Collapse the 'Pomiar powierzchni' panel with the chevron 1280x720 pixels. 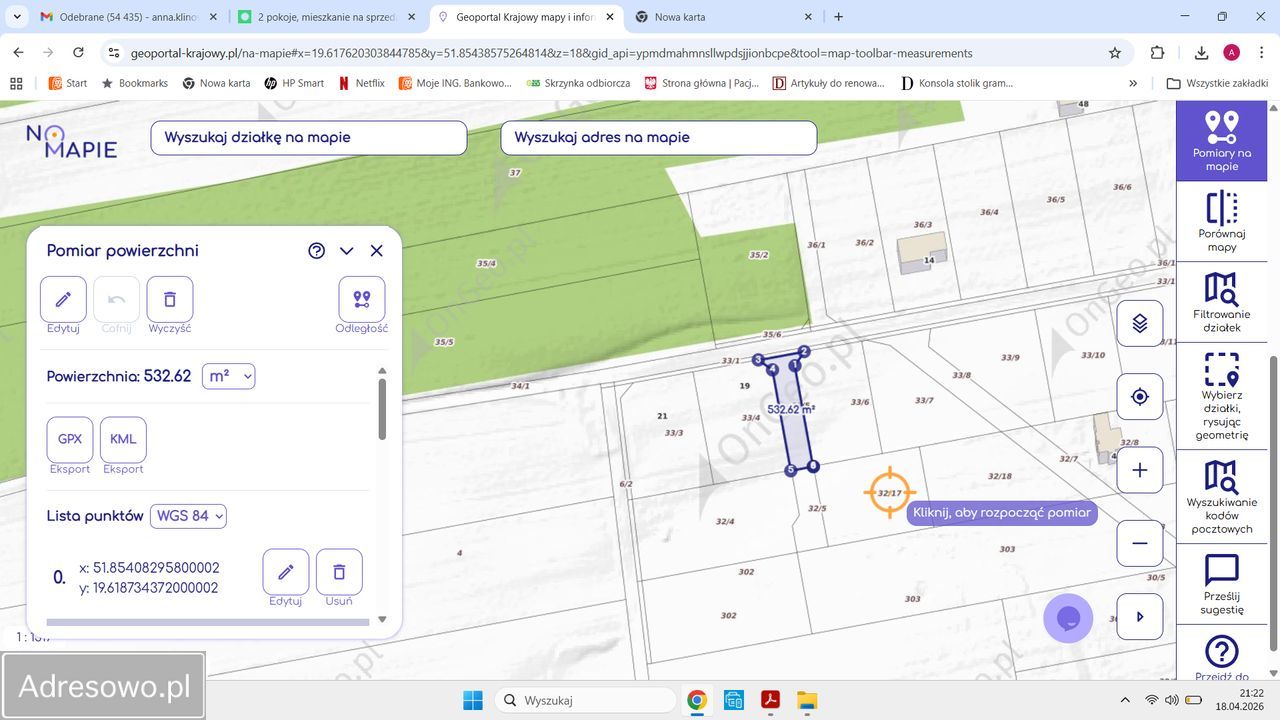346,251
